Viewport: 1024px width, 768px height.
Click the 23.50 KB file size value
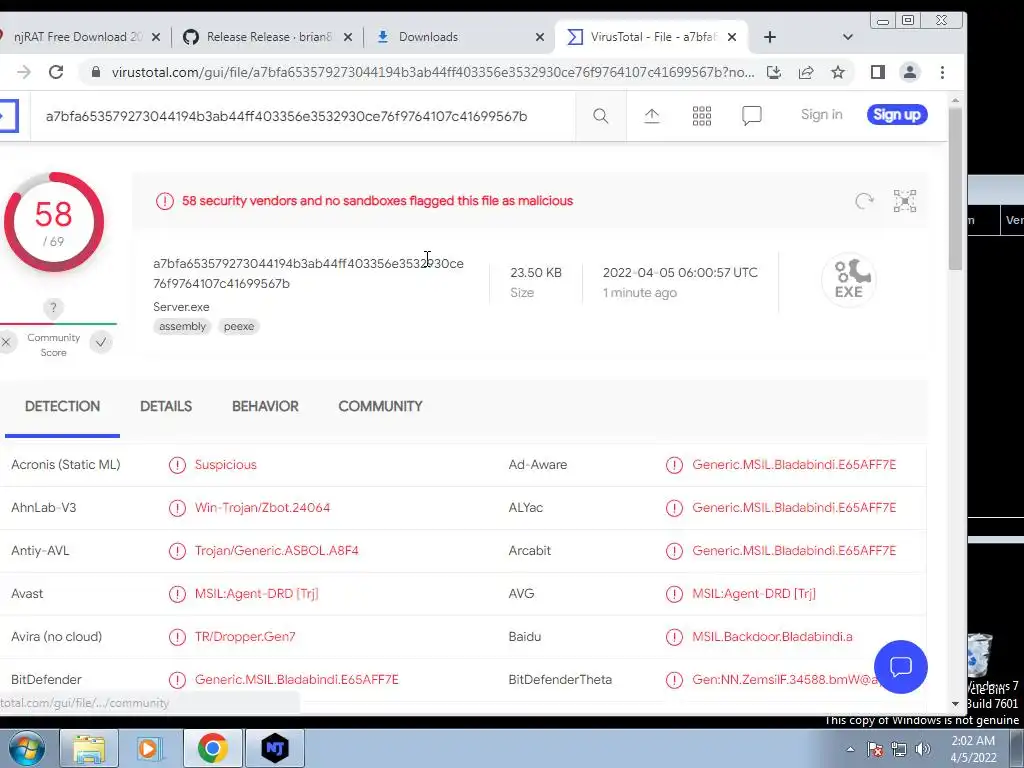[x=536, y=272]
